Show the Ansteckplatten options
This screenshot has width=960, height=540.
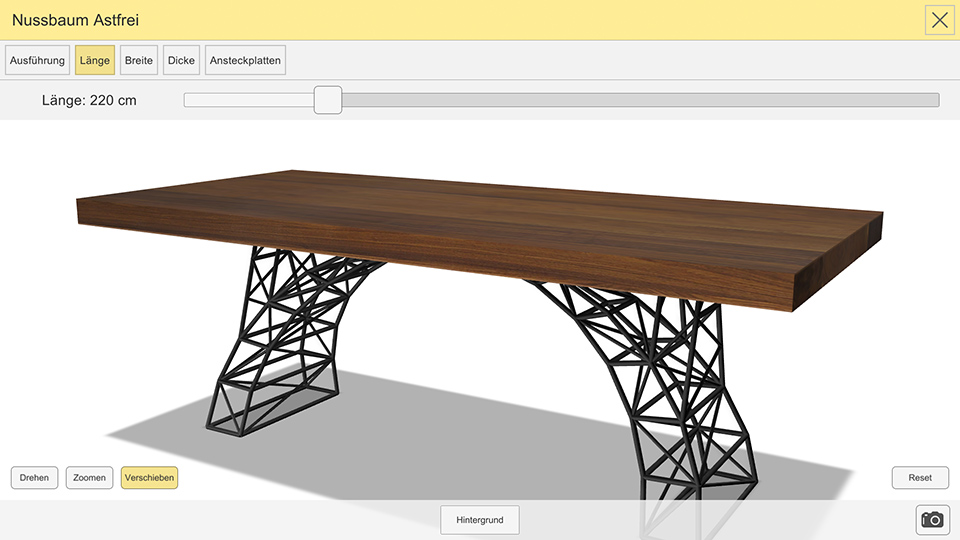245,61
